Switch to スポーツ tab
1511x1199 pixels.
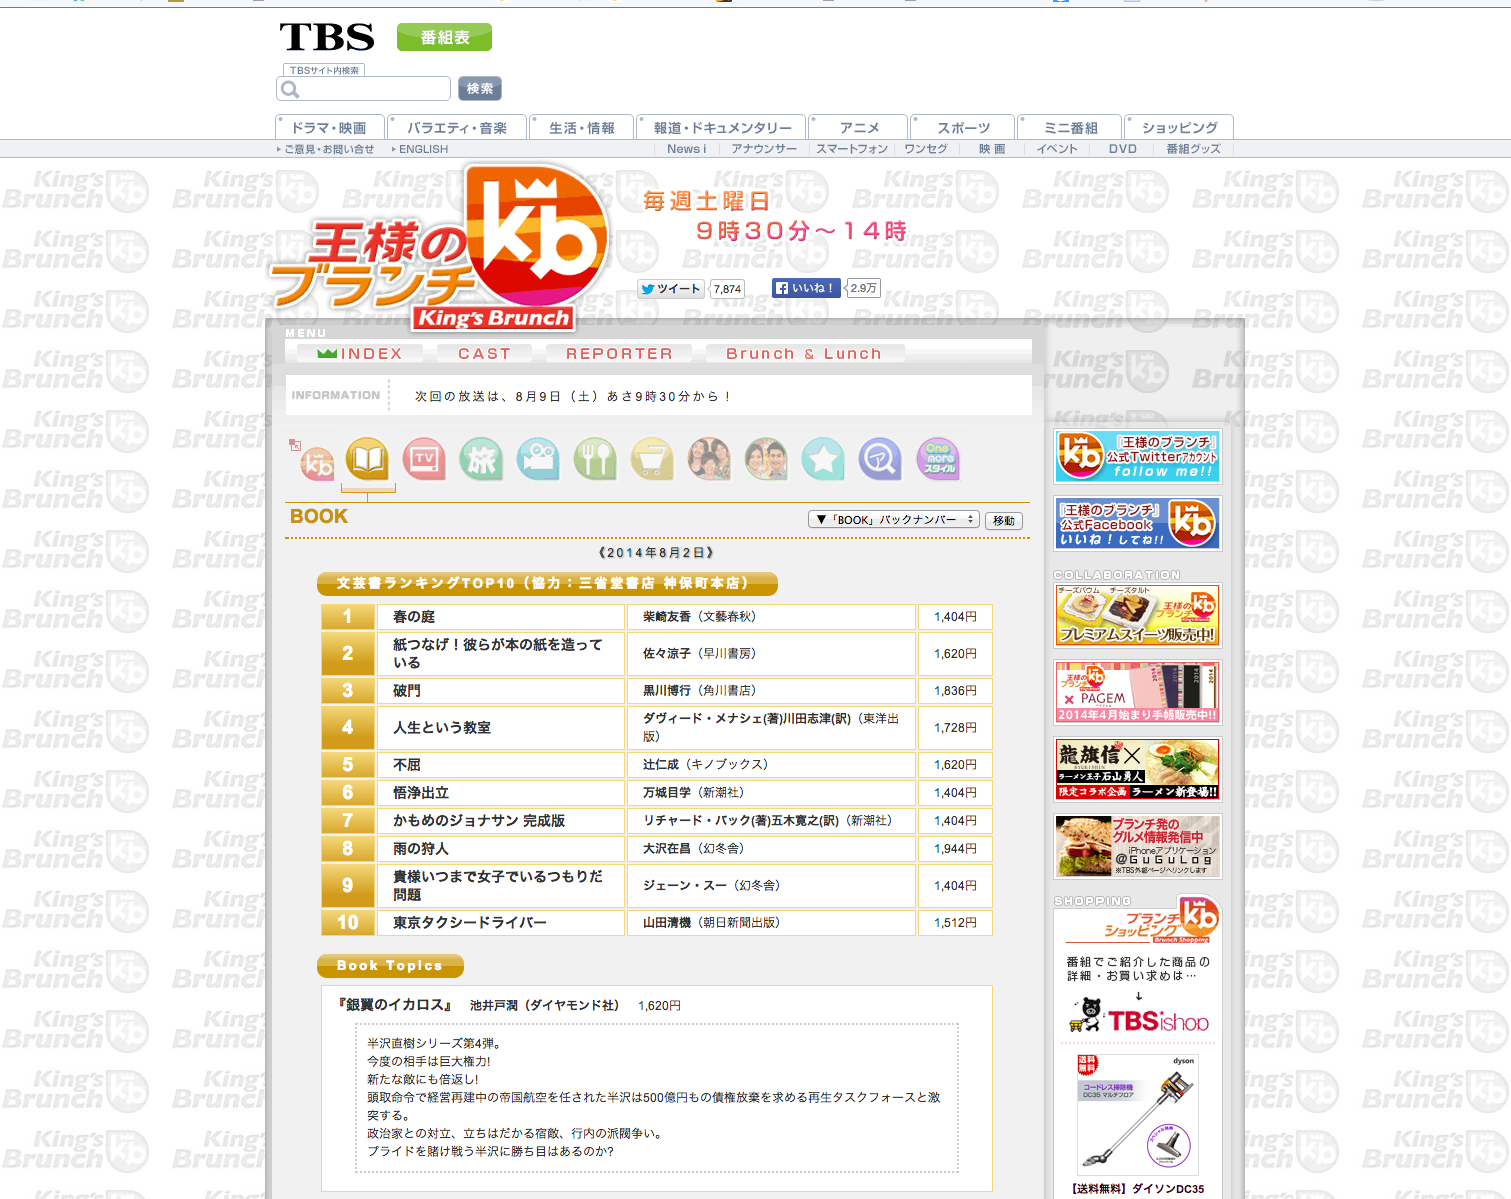[963, 128]
